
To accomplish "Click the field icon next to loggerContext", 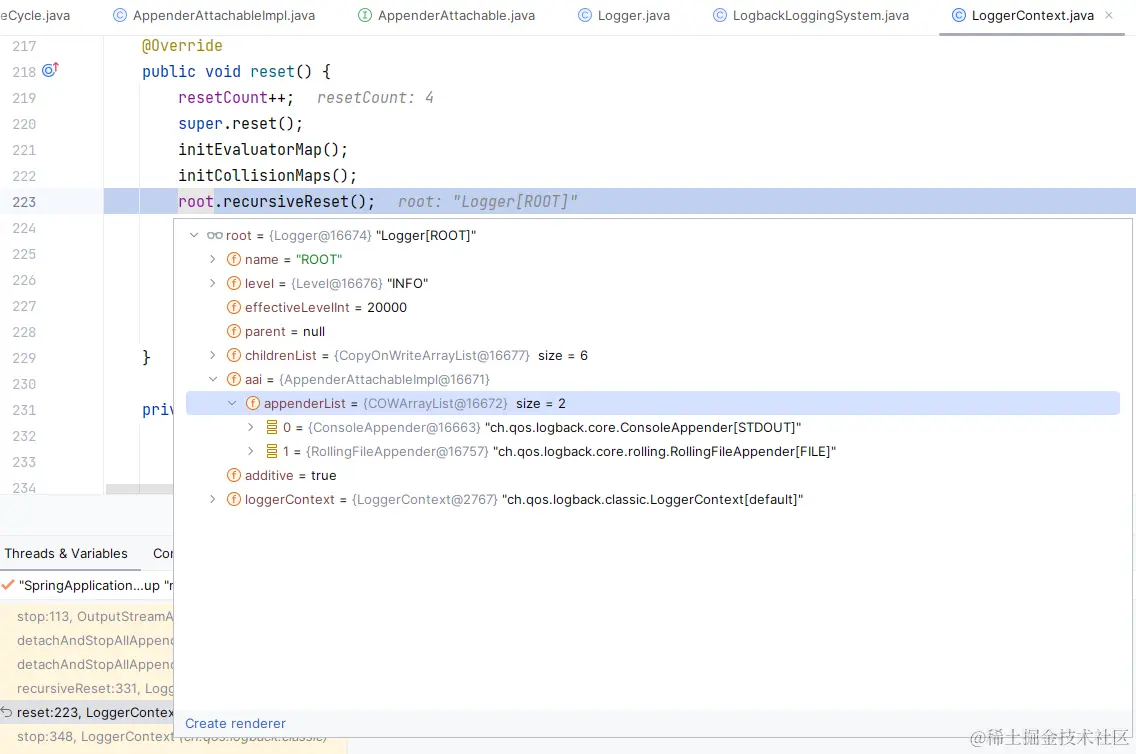I will click(x=233, y=499).
